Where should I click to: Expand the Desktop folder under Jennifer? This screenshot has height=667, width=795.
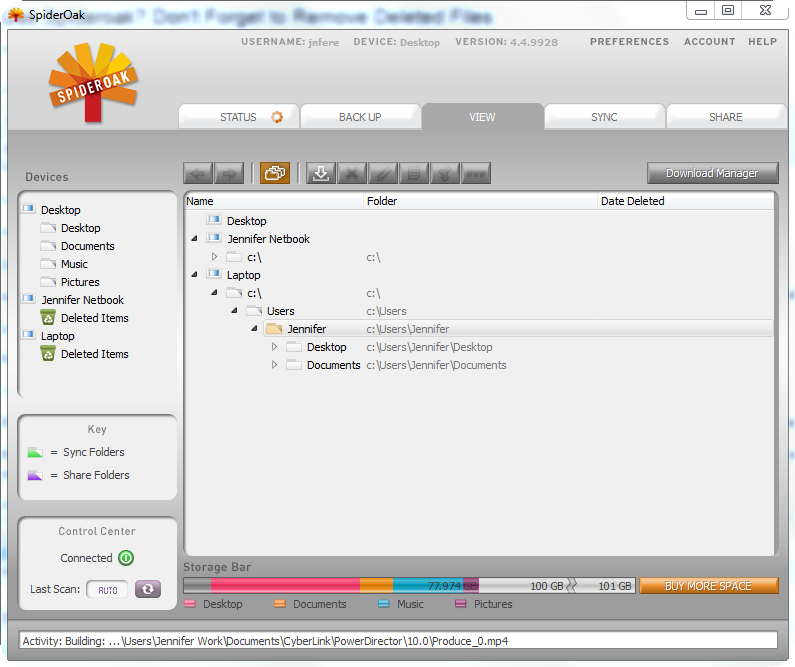(275, 347)
